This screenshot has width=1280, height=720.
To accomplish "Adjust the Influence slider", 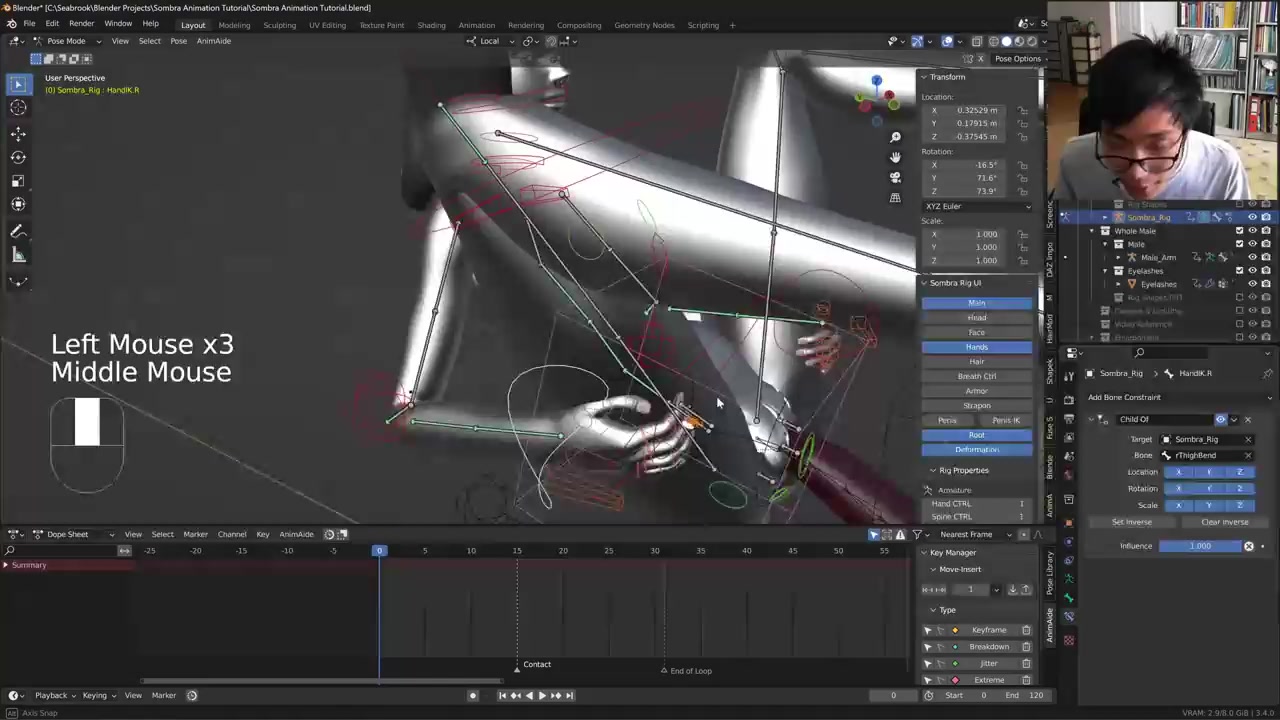I will tap(1200, 546).
